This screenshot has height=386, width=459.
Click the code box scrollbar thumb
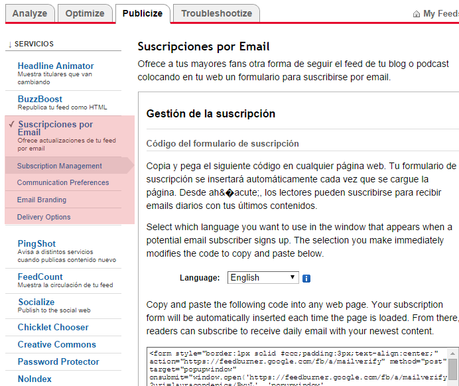452,369
